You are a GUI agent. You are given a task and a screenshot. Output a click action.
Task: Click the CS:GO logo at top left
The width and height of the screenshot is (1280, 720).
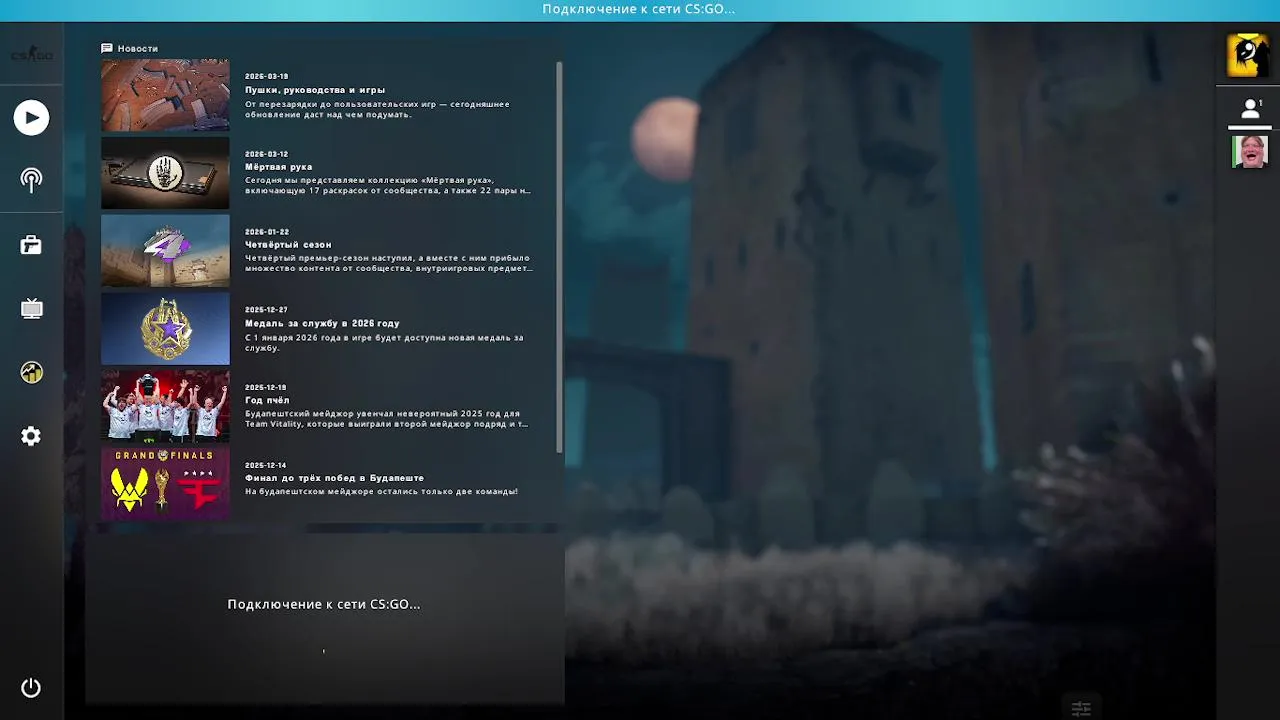pos(31,54)
